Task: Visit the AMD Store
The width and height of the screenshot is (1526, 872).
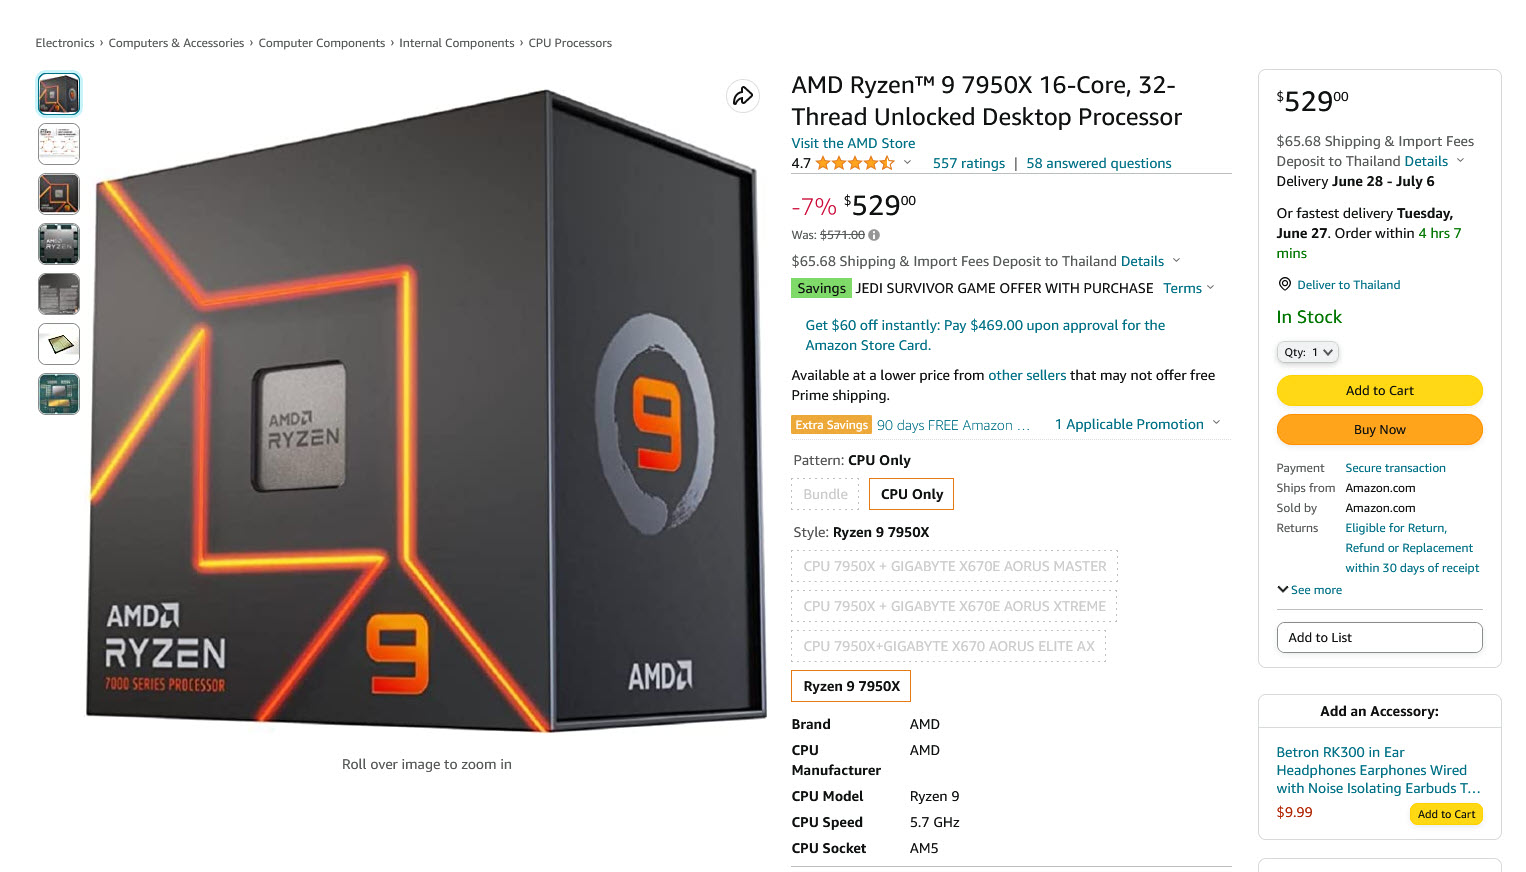Action: coord(853,143)
